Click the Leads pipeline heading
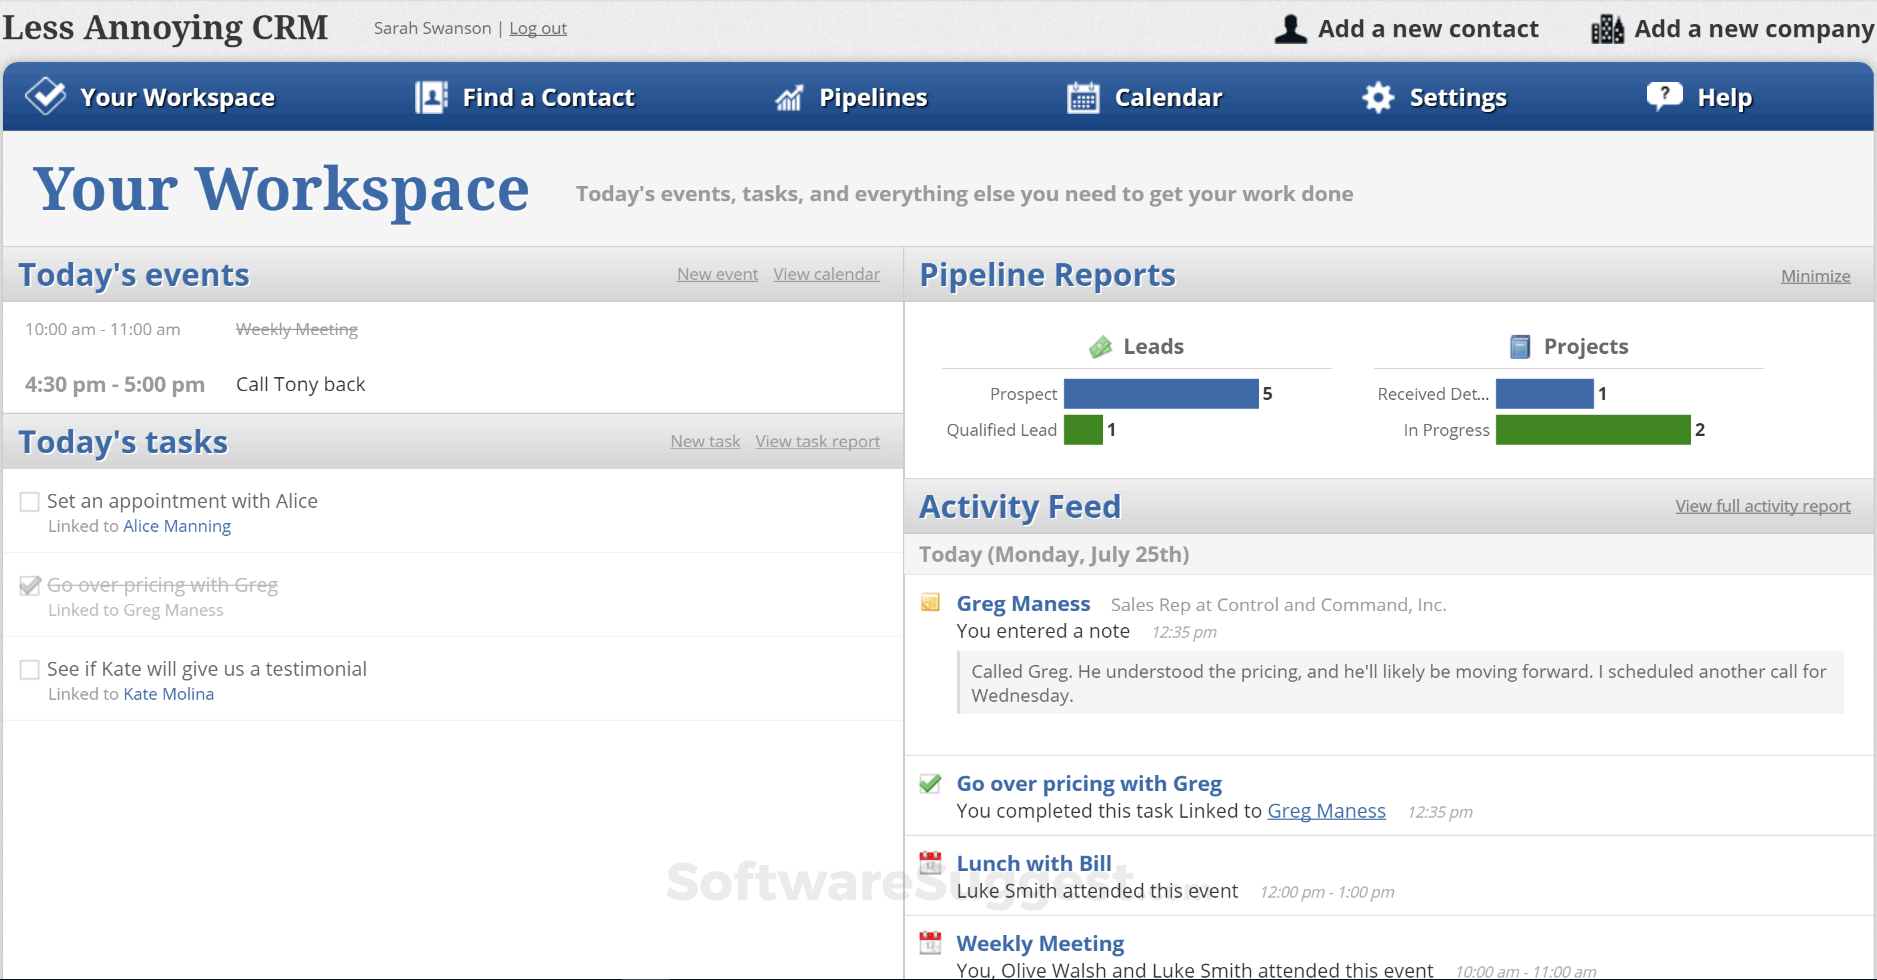The width and height of the screenshot is (1877, 980). 1153,347
